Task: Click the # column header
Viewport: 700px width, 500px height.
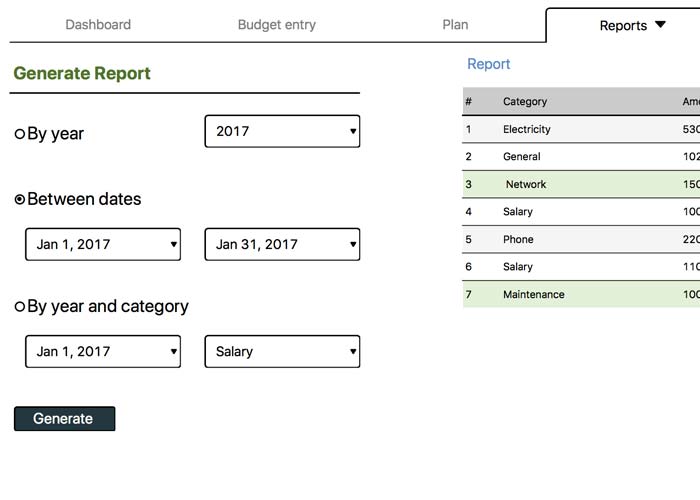Action: coord(468,101)
